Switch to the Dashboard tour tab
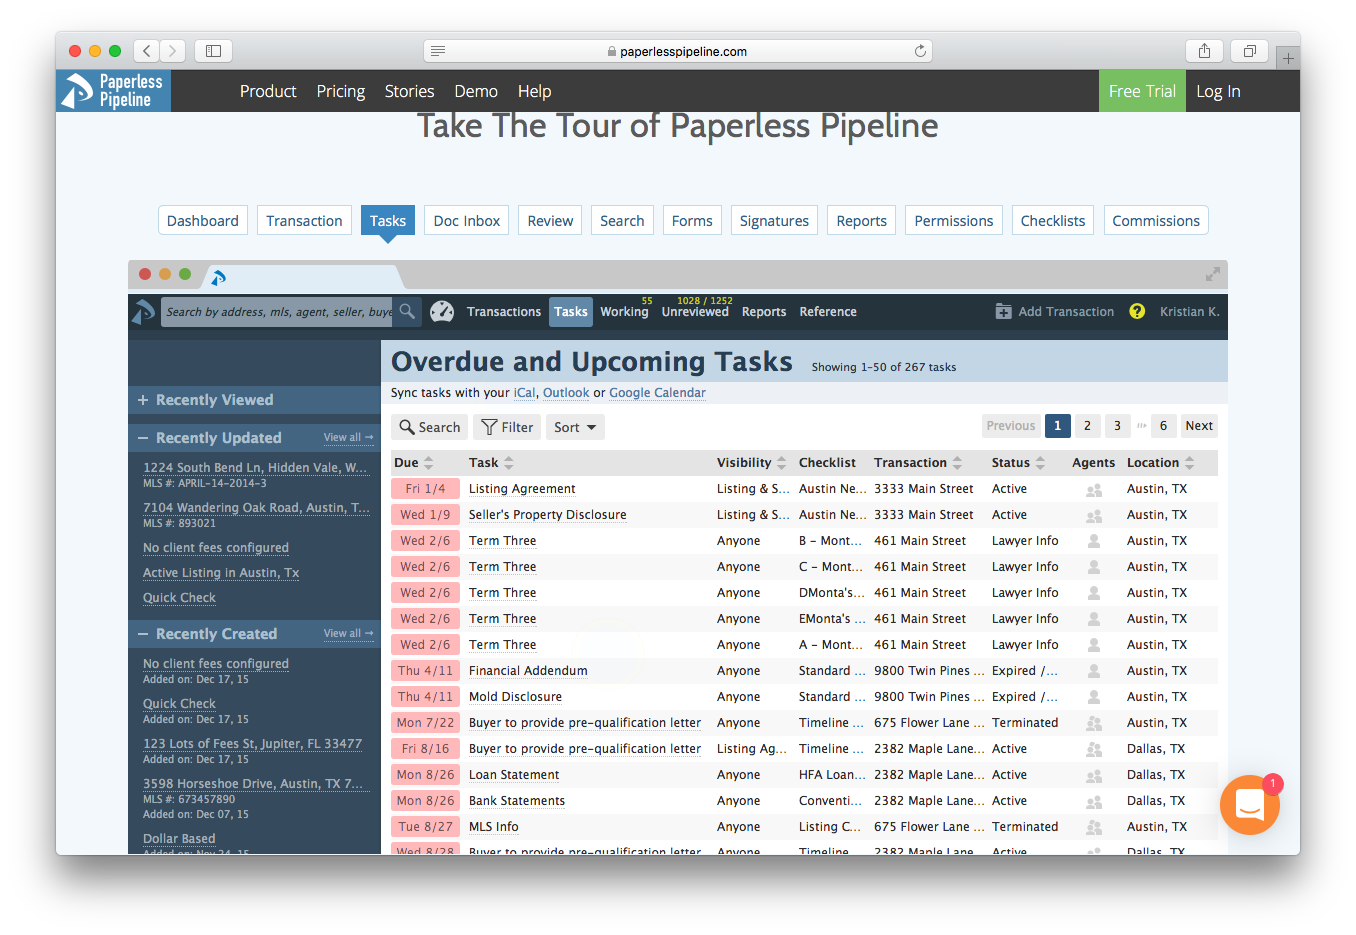1356x935 pixels. 203,221
